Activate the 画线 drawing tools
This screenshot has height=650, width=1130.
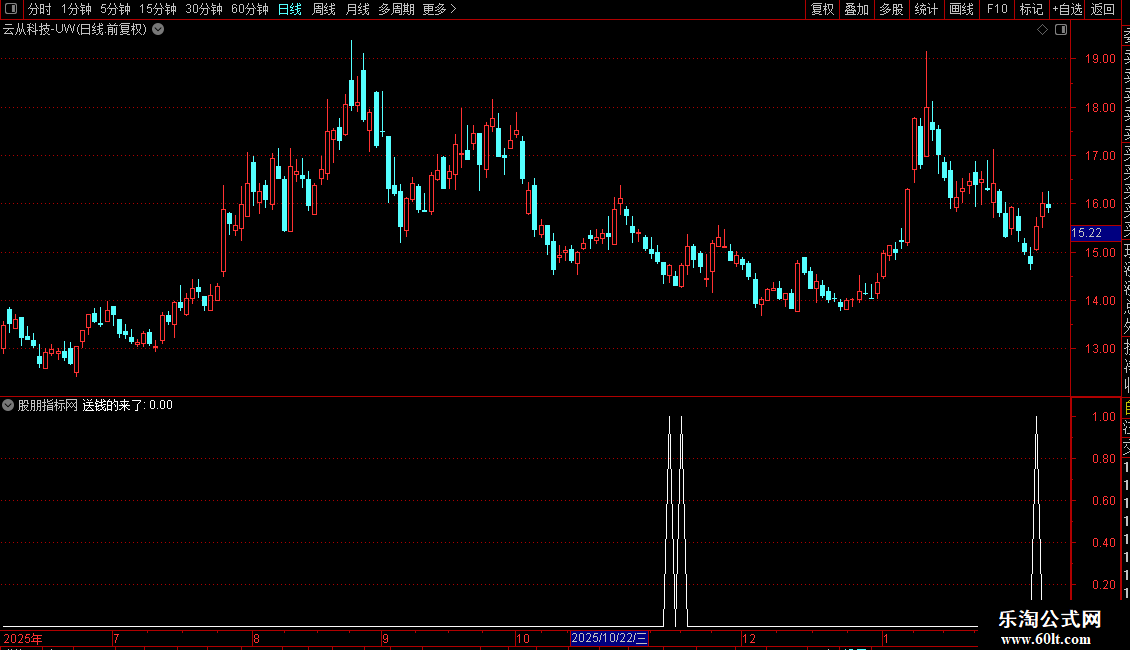tap(961, 9)
